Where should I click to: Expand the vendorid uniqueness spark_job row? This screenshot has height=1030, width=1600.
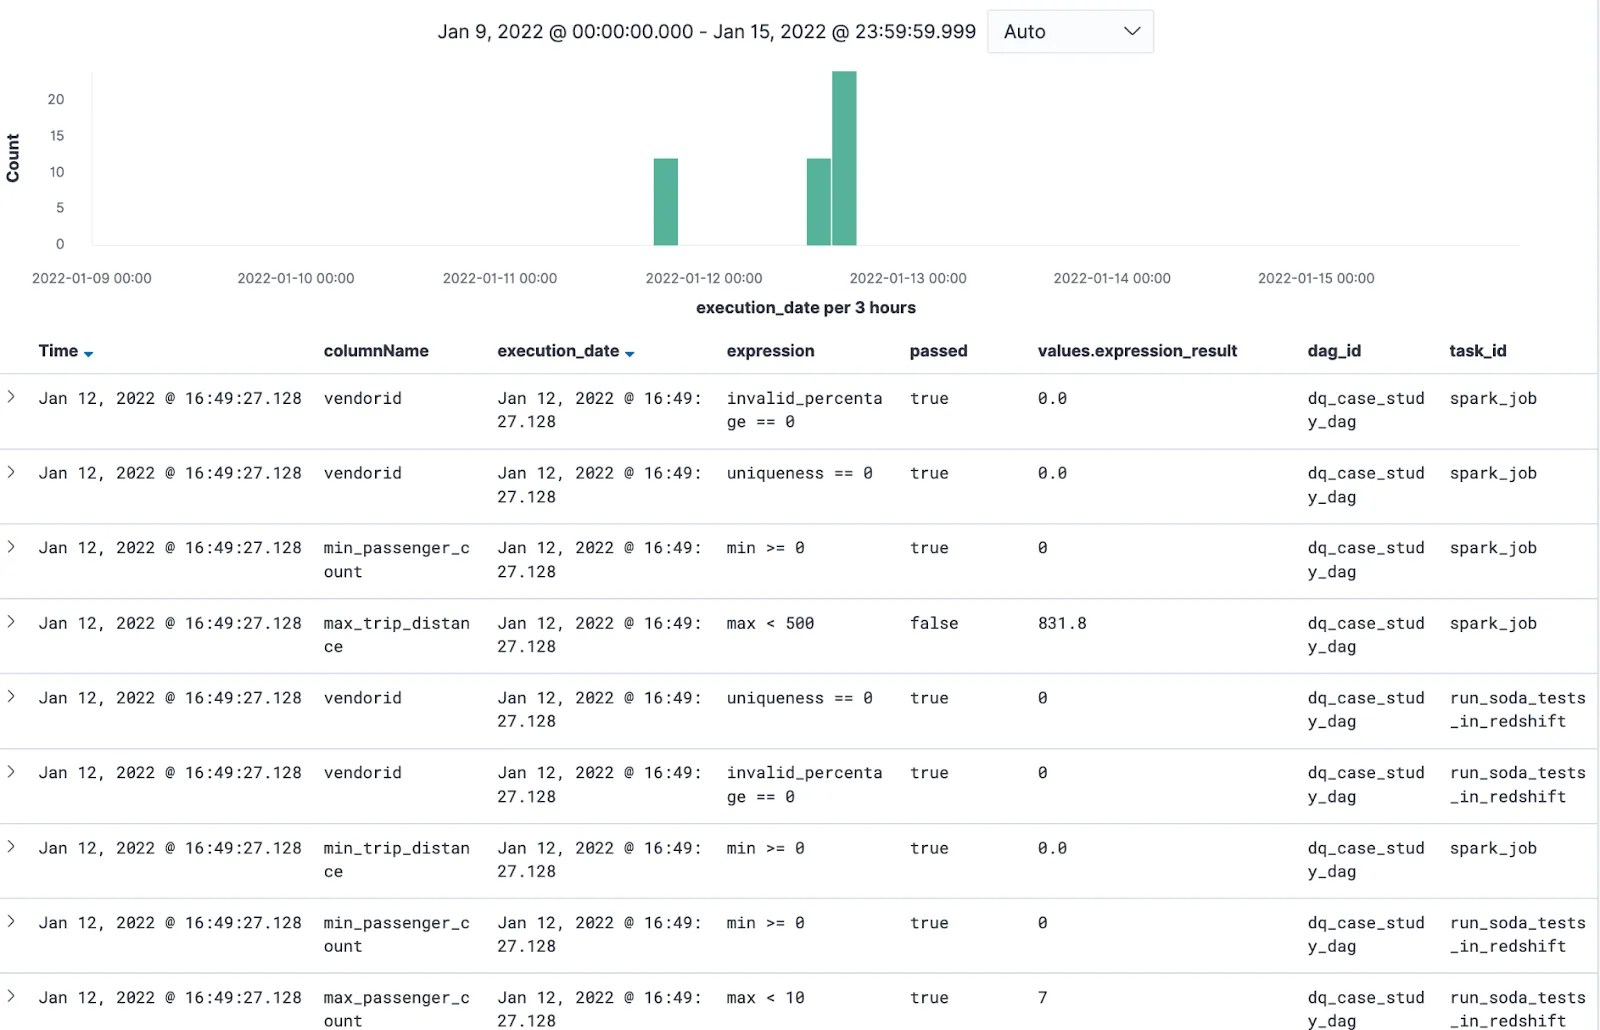tap(11, 472)
